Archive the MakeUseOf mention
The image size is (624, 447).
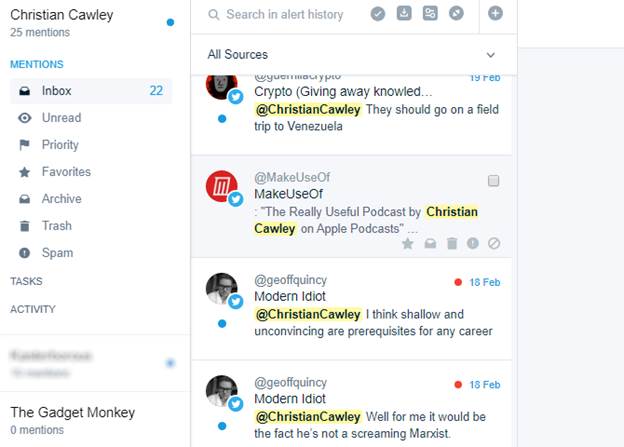click(430, 243)
